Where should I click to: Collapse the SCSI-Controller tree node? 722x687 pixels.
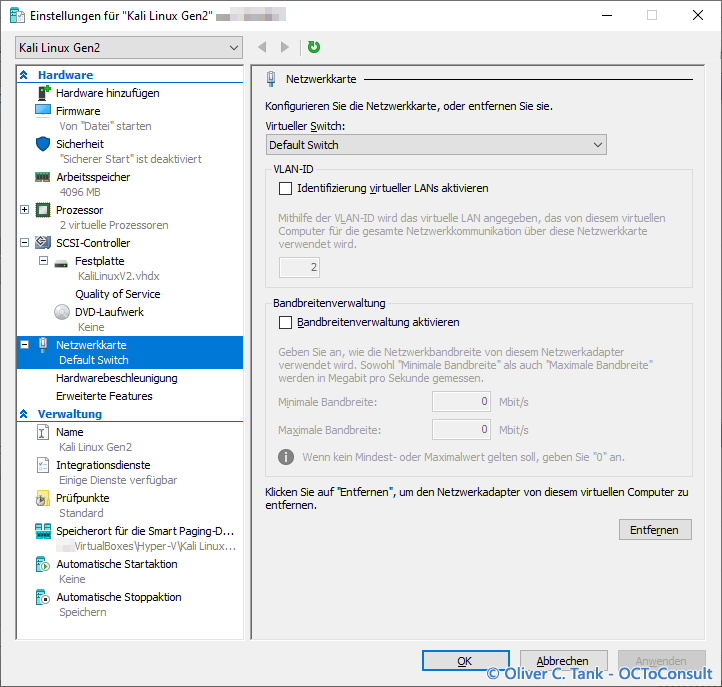pos(24,242)
